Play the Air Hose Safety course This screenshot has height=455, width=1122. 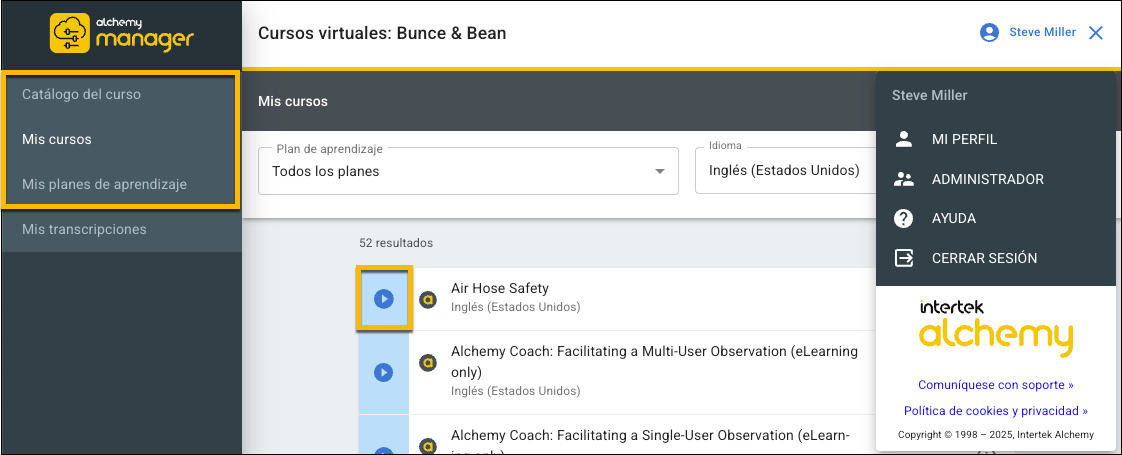click(x=383, y=299)
